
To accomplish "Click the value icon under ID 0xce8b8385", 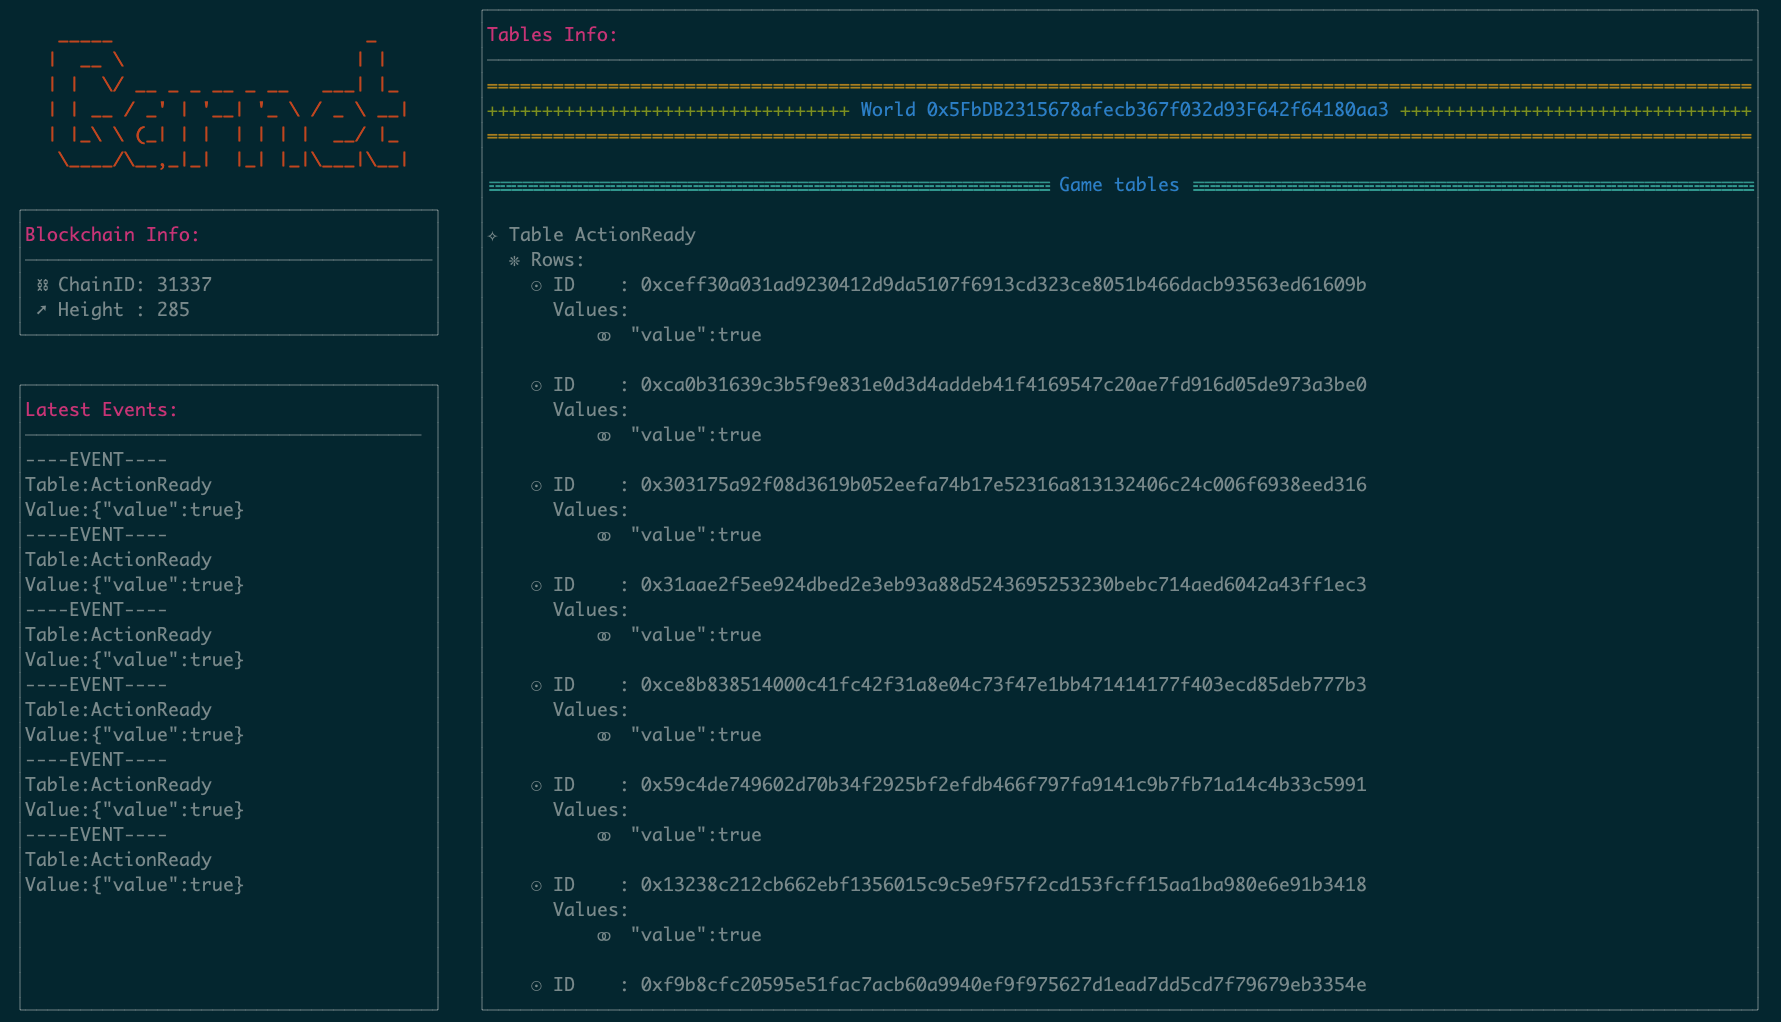I will (604, 736).
